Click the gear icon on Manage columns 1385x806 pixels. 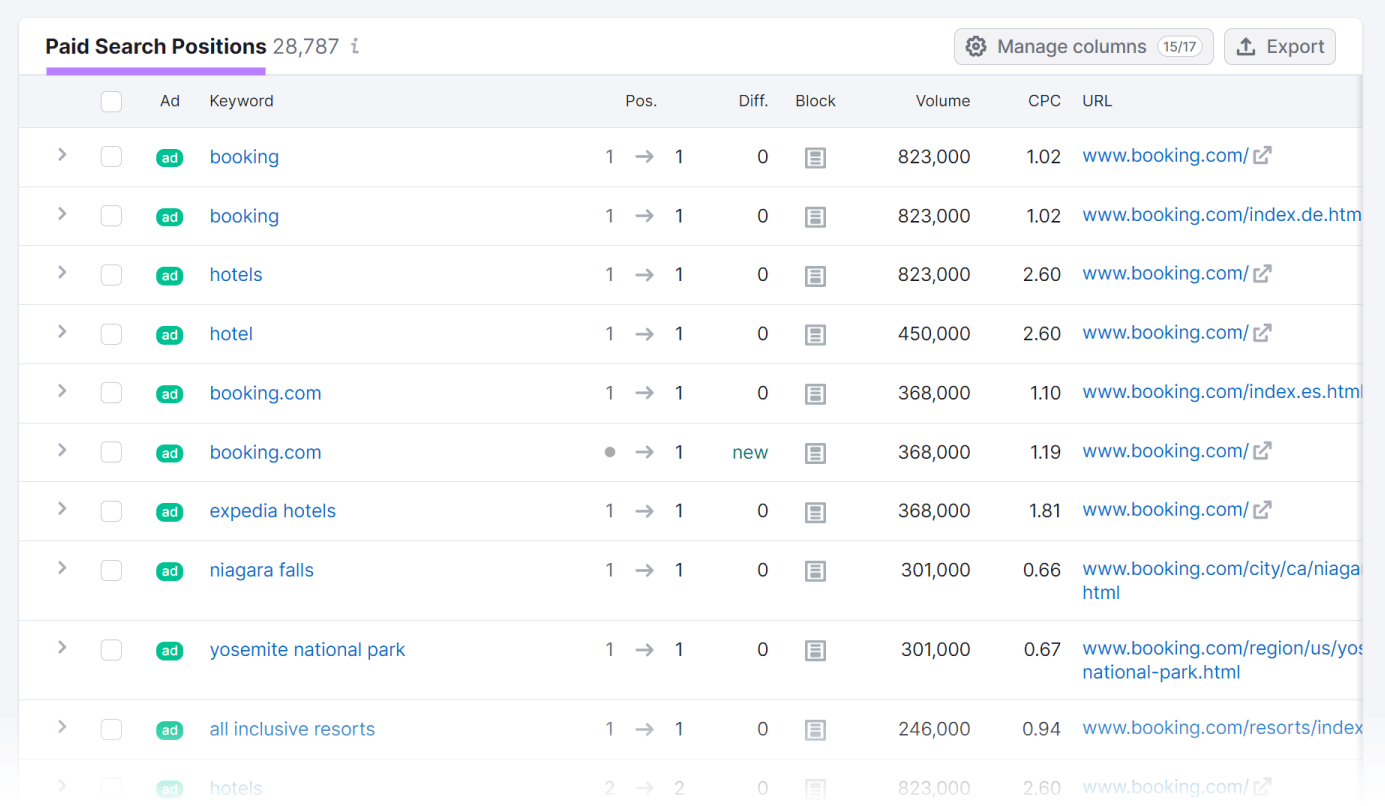tap(976, 45)
